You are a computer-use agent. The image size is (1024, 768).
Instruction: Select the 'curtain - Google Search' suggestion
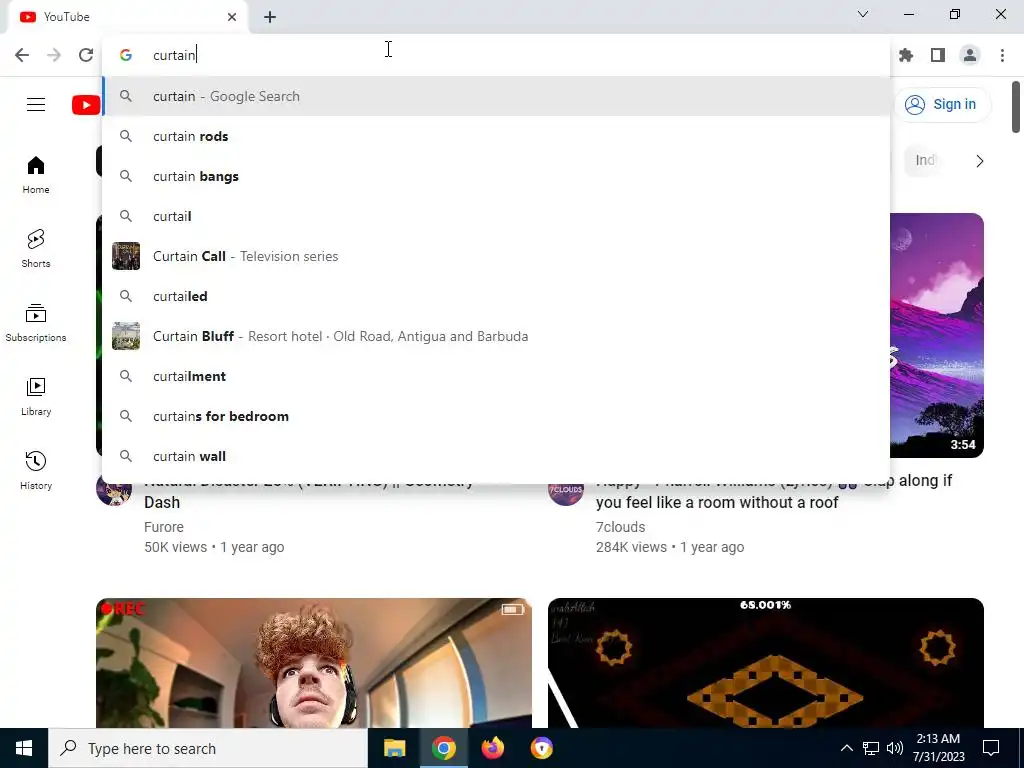coord(496,96)
